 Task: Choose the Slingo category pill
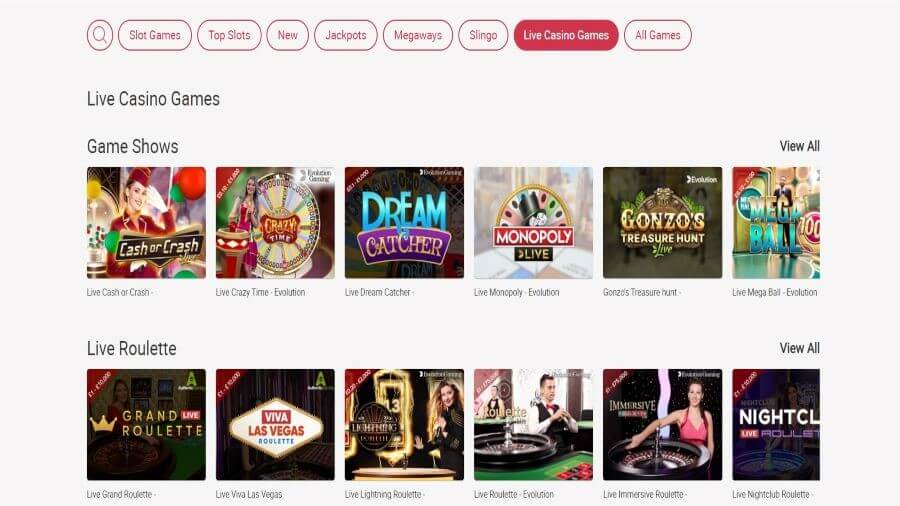click(483, 35)
